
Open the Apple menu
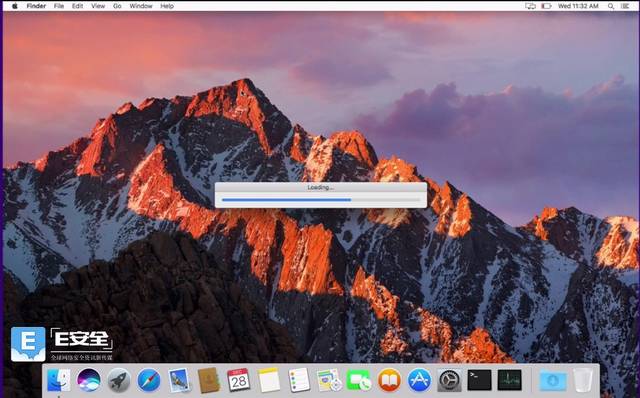click(x=15, y=6)
